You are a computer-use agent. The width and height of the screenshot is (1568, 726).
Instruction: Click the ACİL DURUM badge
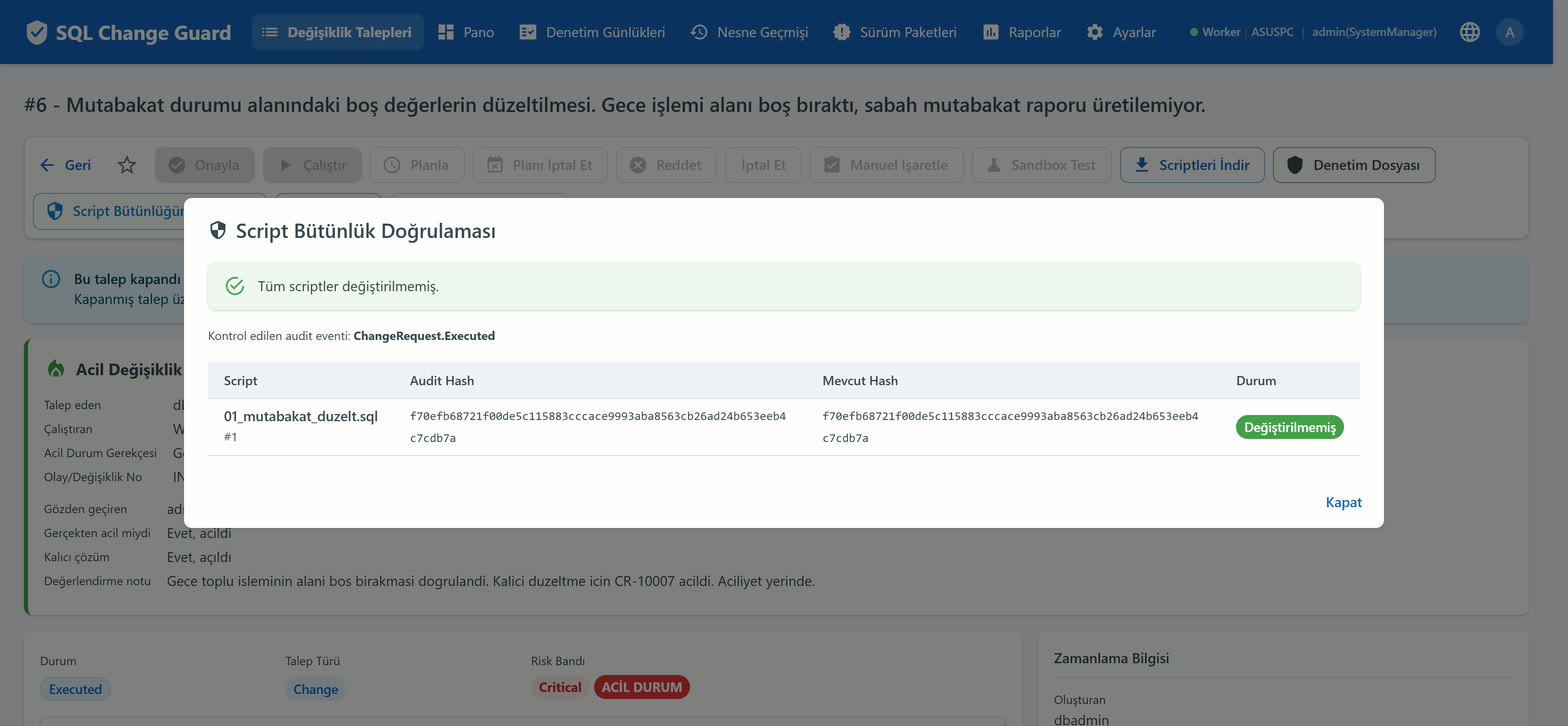tap(642, 687)
